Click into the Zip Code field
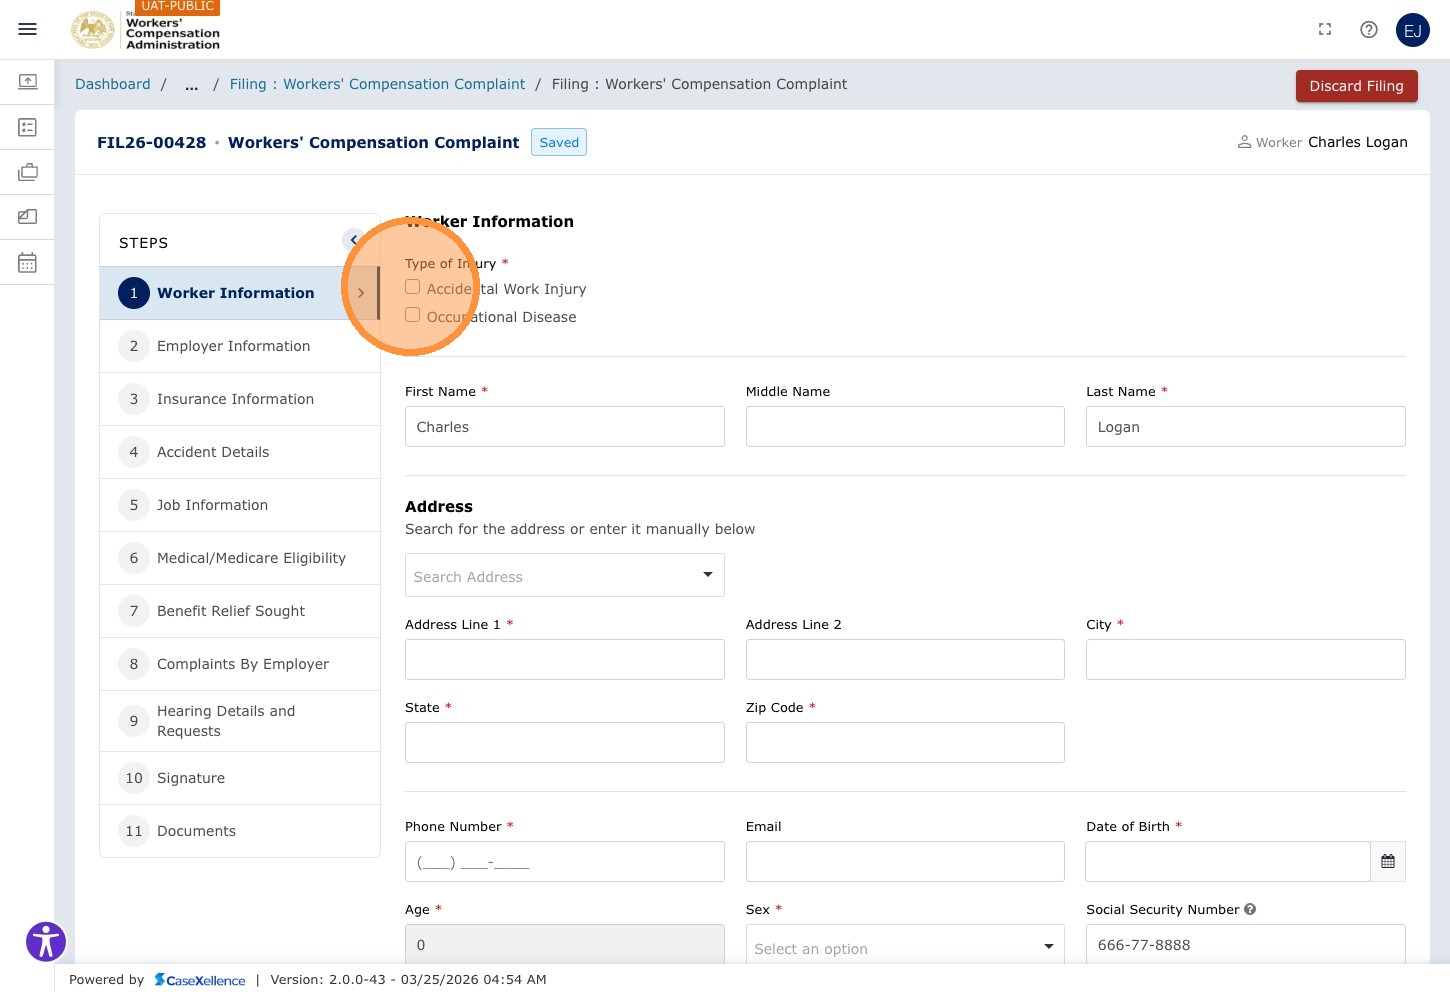 coord(905,743)
